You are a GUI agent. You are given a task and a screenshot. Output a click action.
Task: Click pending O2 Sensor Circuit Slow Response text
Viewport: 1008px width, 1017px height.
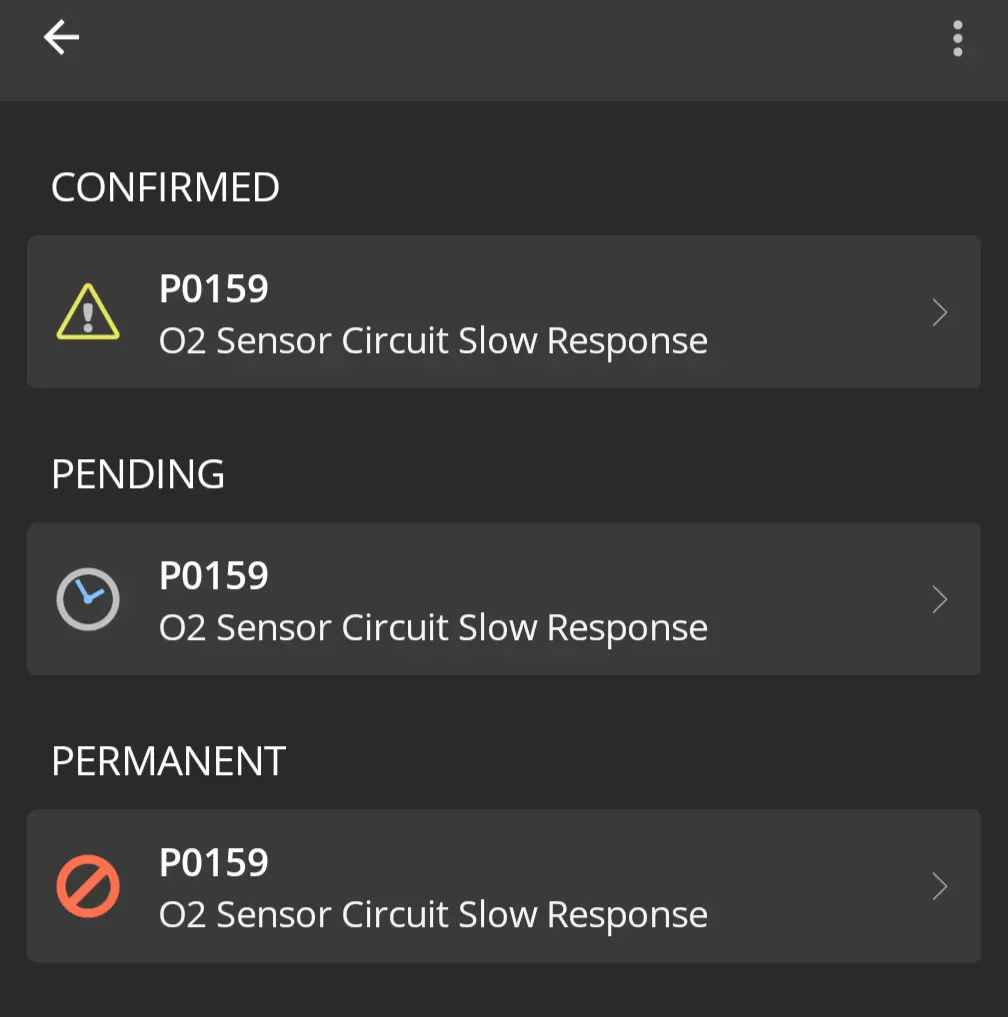433,628
